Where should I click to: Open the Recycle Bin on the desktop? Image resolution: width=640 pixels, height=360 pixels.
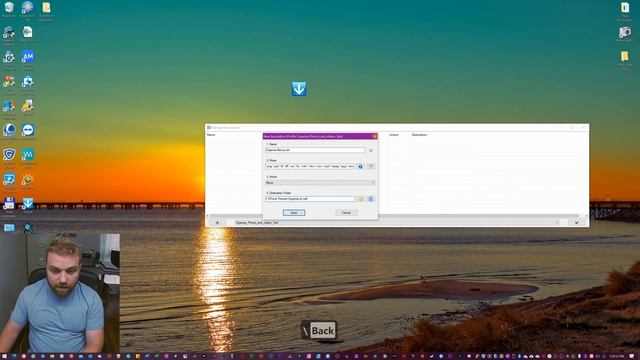pyautogui.click(x=9, y=7)
